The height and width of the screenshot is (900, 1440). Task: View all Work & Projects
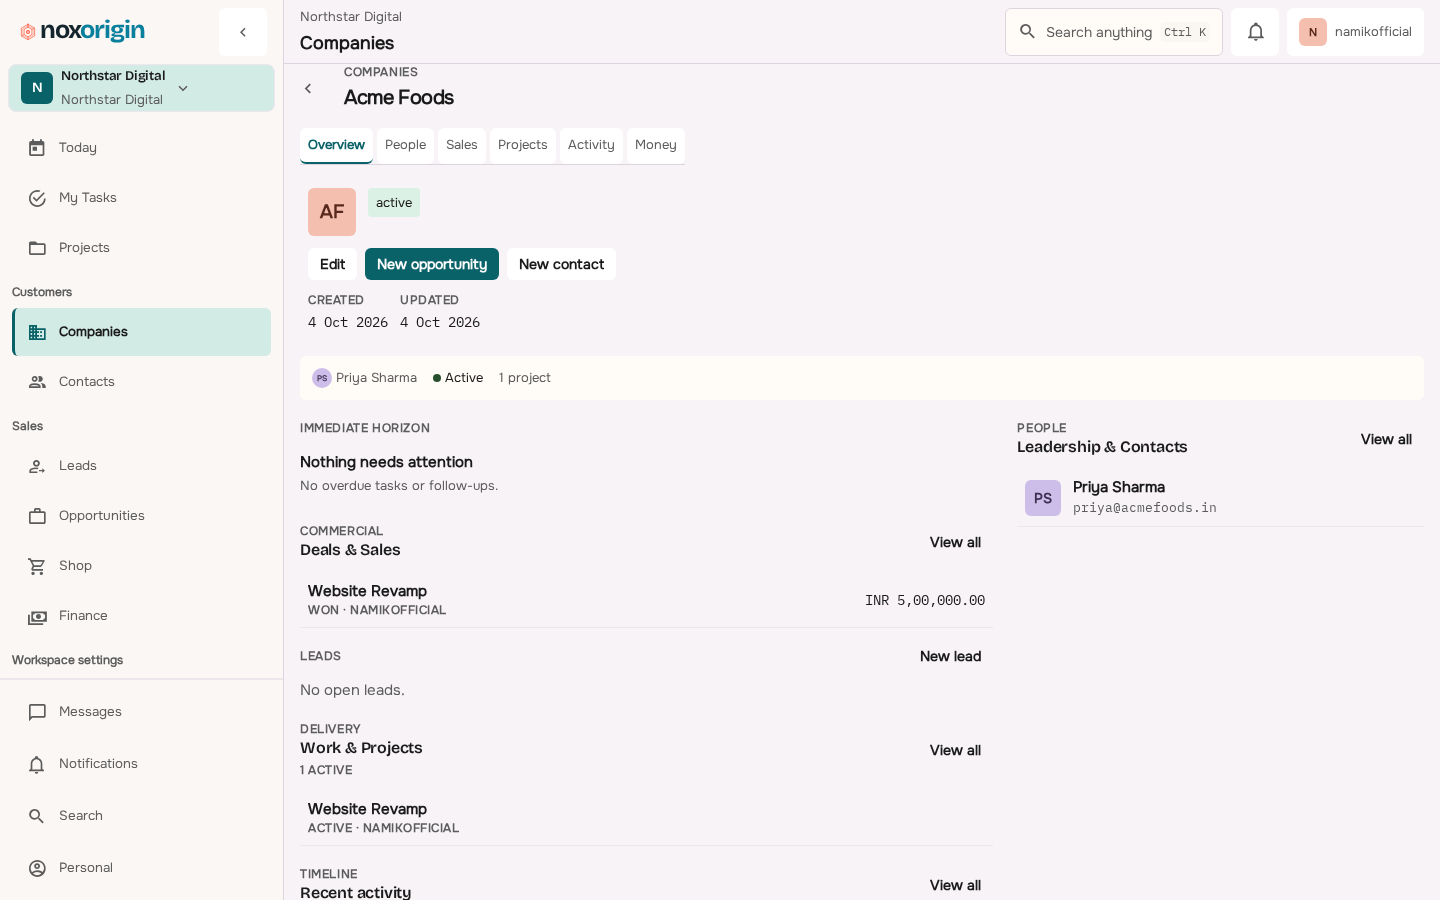pyautogui.click(x=955, y=750)
